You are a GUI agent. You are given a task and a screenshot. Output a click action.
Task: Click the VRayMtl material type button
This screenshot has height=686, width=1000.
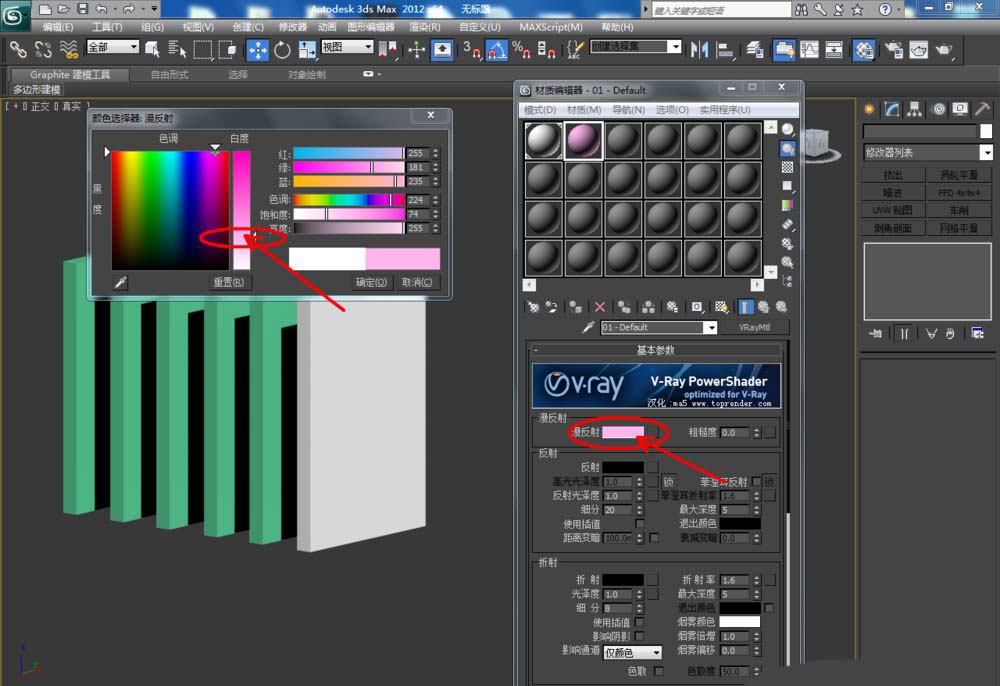click(x=755, y=327)
